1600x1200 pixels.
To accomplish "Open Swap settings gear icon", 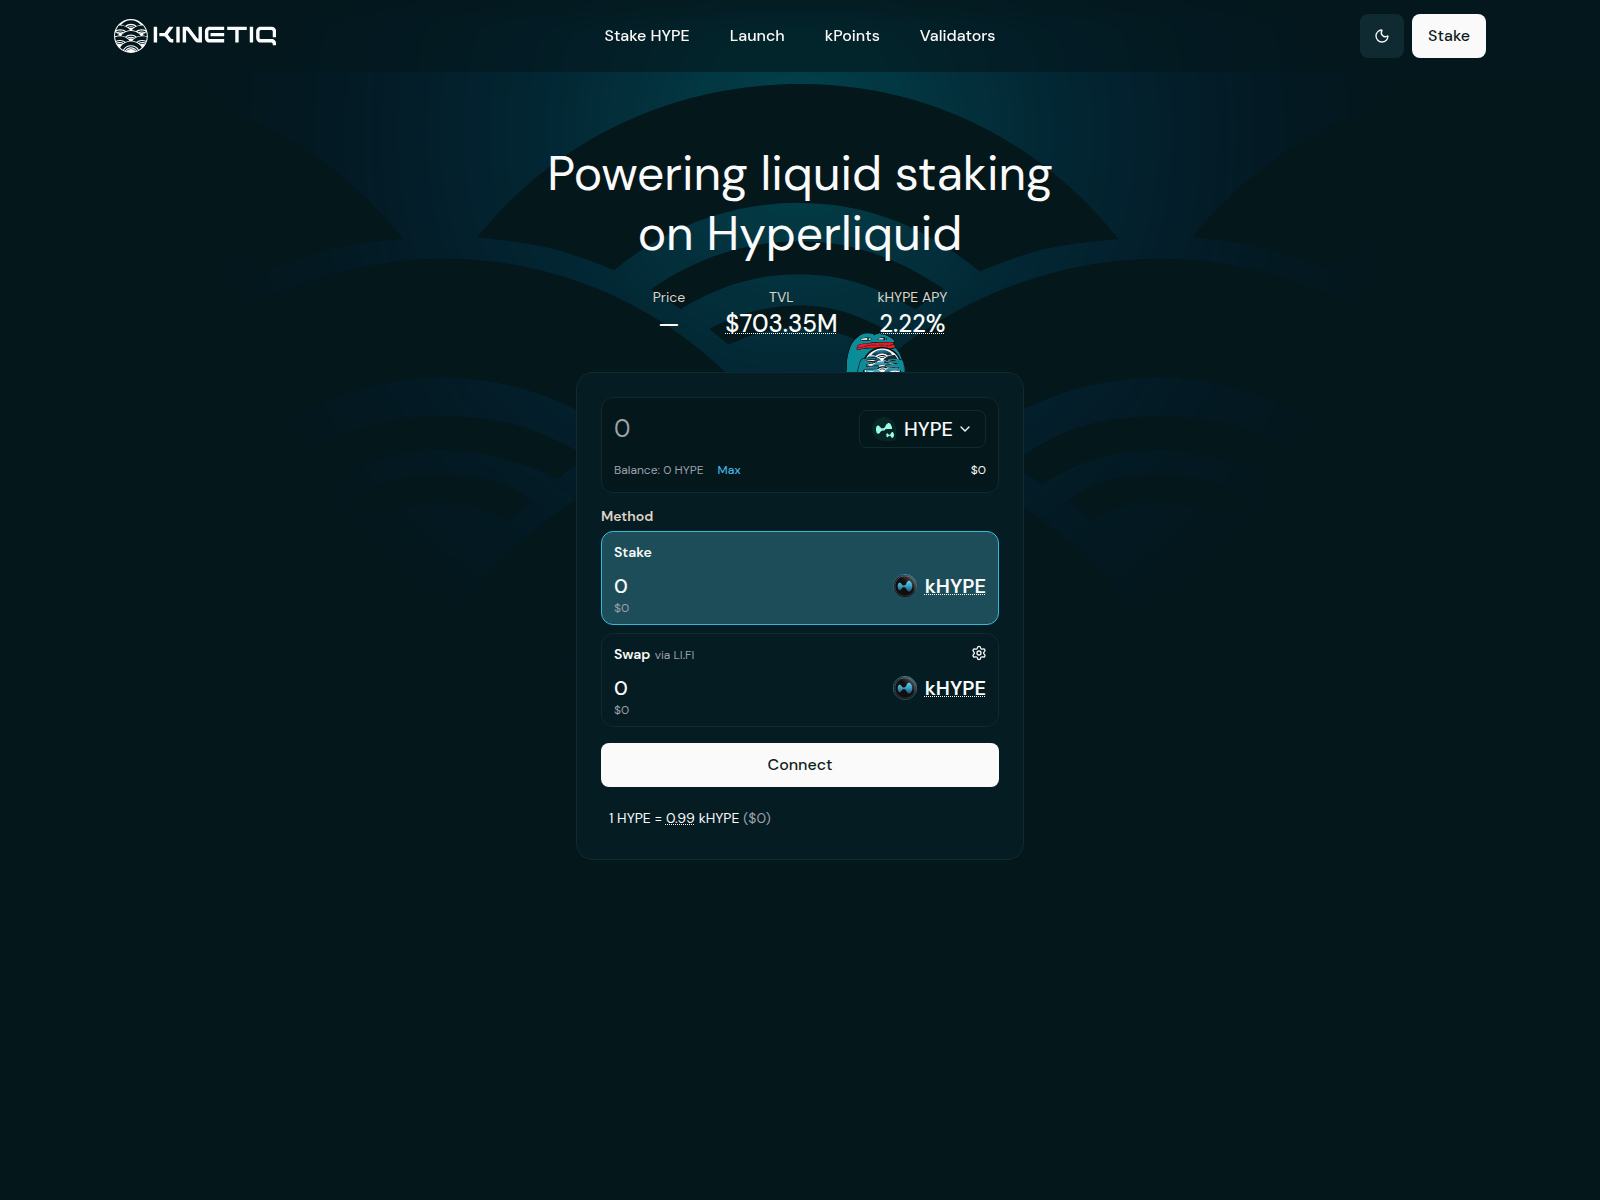I will click(979, 653).
